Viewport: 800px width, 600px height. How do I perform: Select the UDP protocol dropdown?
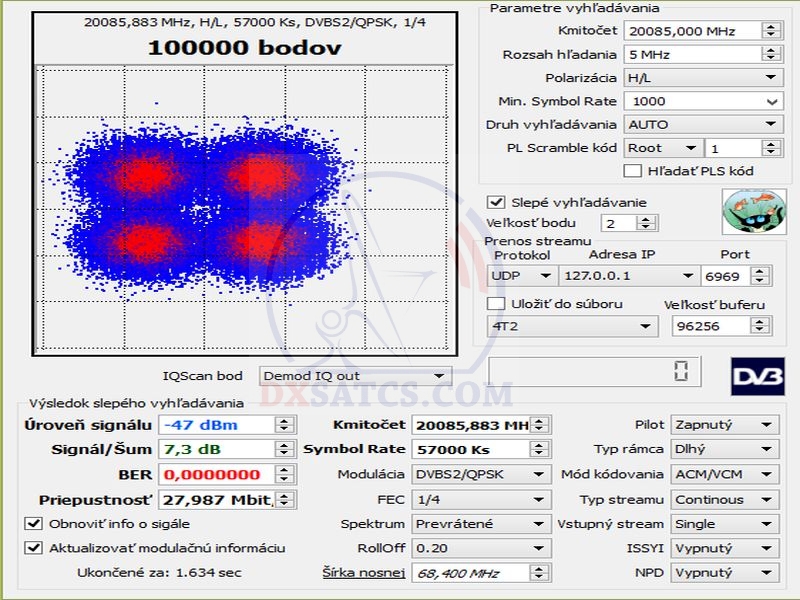[522, 276]
